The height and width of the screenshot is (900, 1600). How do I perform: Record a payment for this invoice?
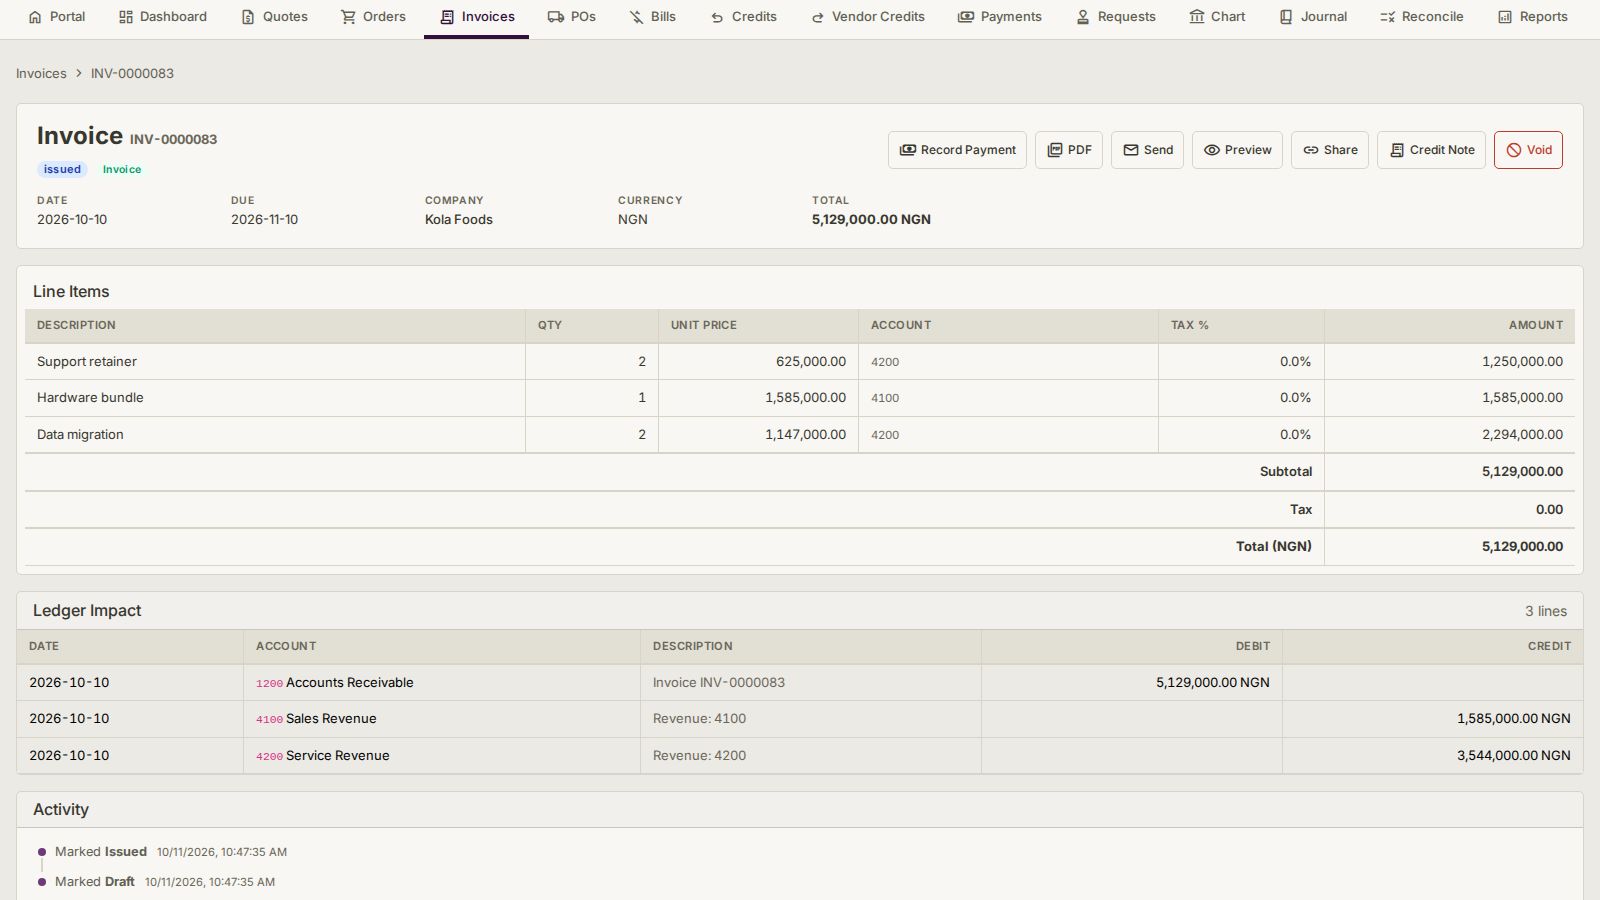click(957, 150)
